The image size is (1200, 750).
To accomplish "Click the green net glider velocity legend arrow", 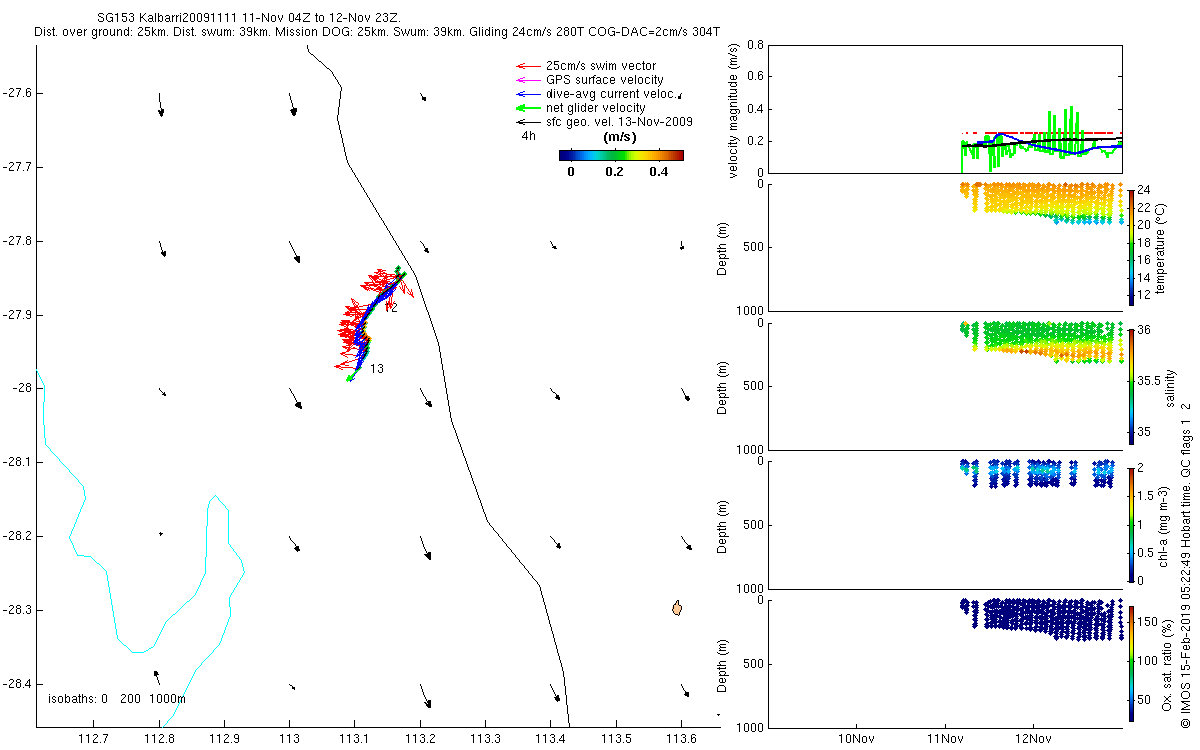I will coord(527,108).
